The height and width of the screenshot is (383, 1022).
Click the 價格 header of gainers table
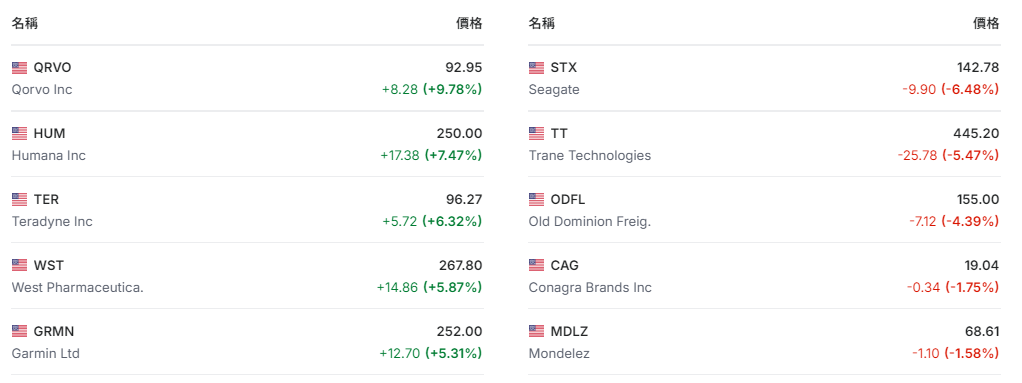click(469, 23)
